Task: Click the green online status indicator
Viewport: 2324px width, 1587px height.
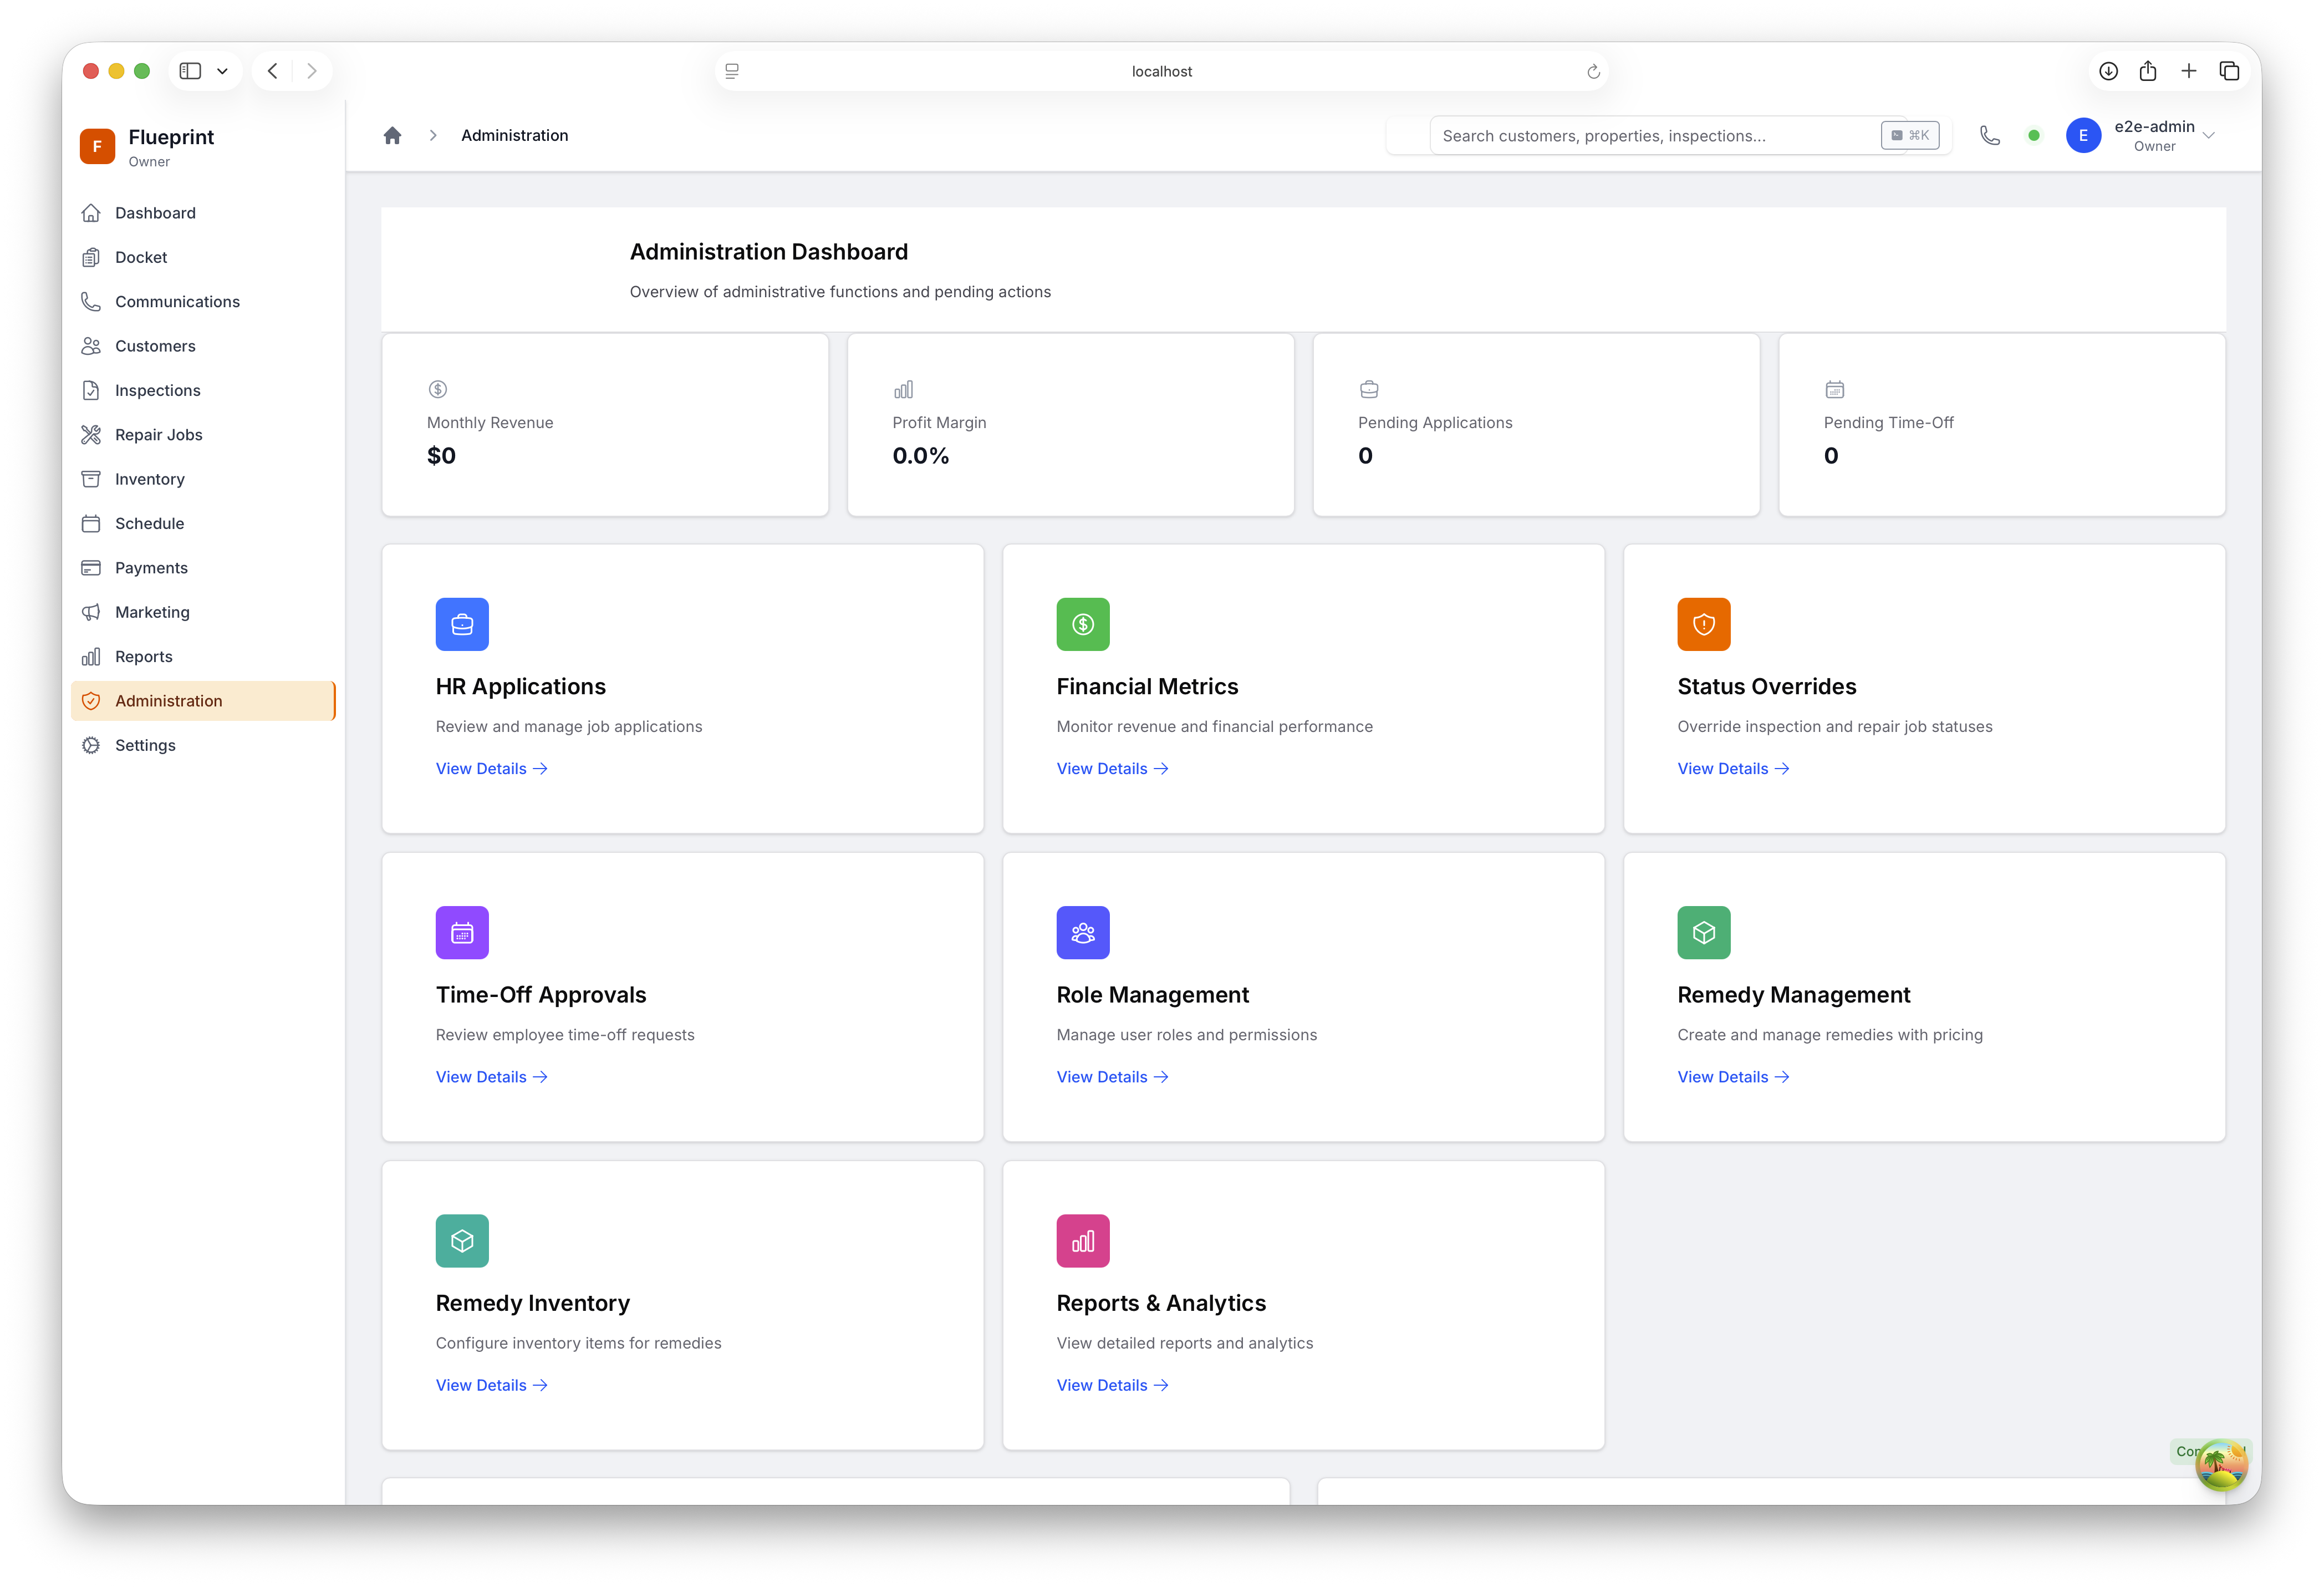Action: 2033,135
